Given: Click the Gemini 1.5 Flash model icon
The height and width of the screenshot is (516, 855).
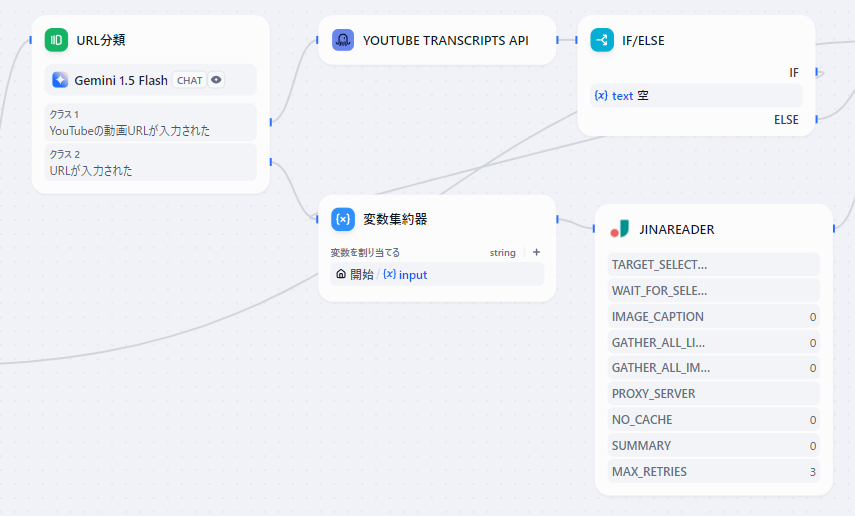Looking at the screenshot, I should pos(60,80).
